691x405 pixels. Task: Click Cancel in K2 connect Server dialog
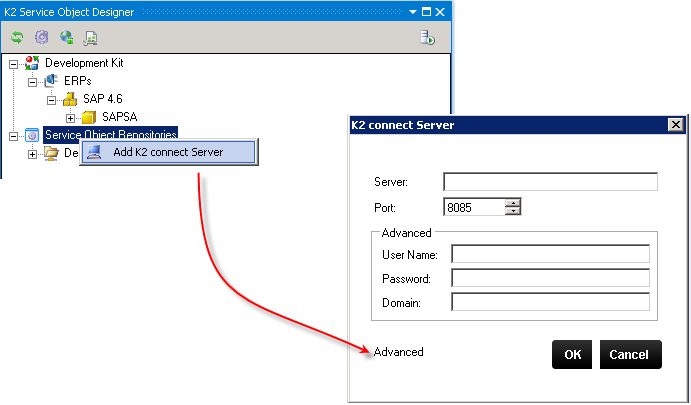[x=631, y=355]
